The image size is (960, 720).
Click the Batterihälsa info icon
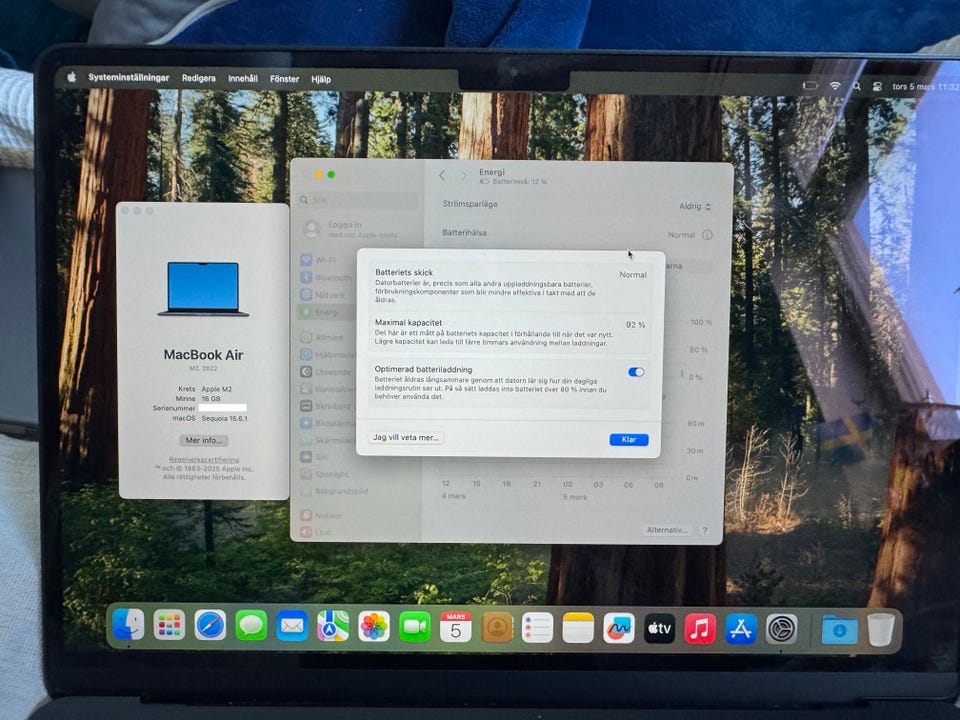(707, 235)
